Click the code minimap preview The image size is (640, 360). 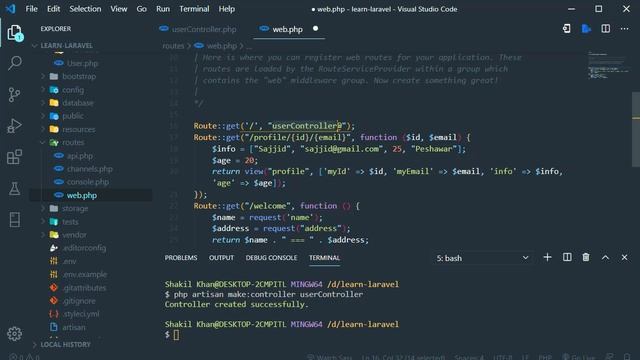[609, 65]
